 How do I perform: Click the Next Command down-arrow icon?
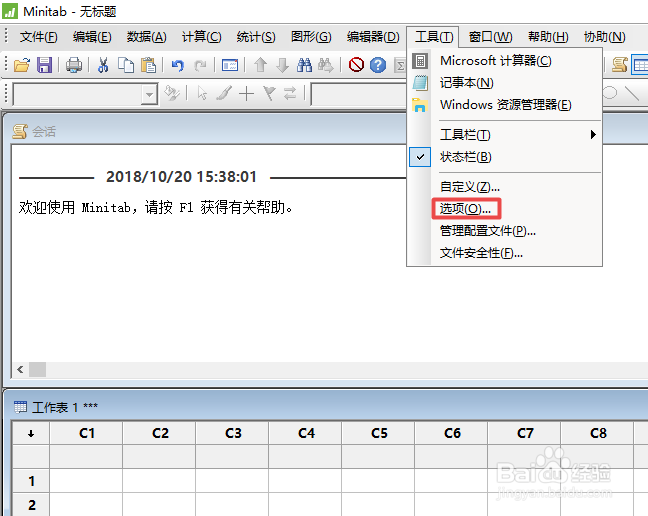pos(283,65)
